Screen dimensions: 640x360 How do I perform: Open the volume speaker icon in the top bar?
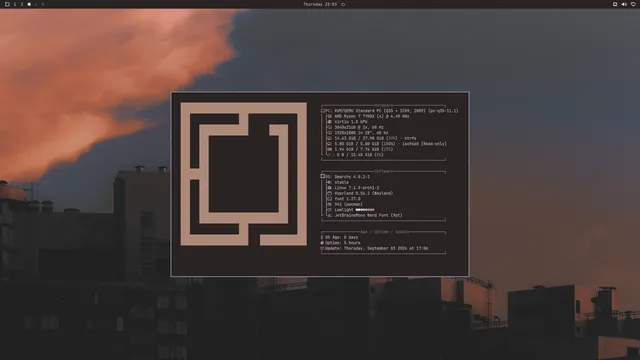tap(624, 4)
